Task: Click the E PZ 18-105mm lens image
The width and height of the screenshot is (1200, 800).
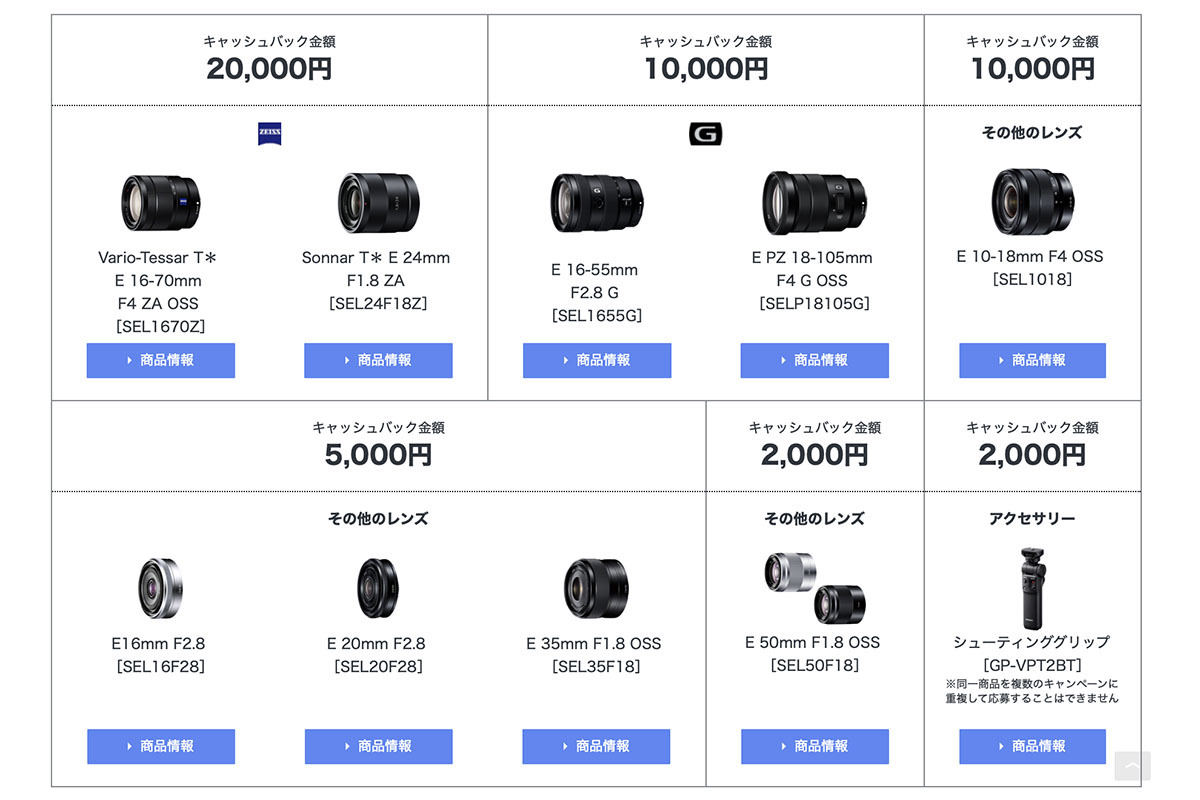Action: pos(814,203)
